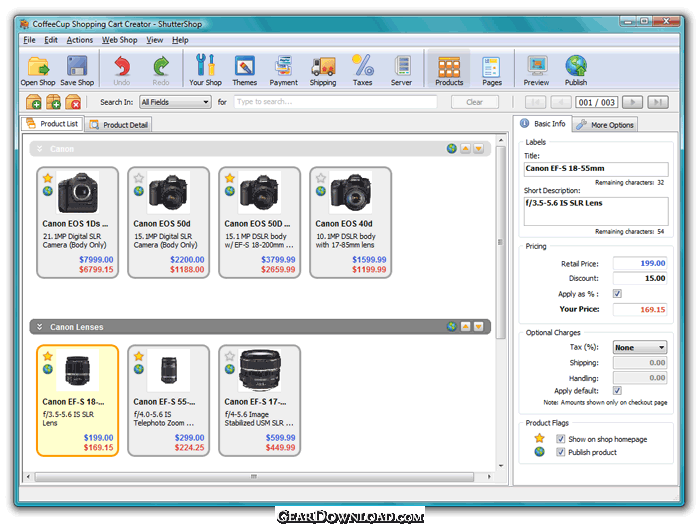Select the Canon EOS 50D kit product card

point(259,223)
